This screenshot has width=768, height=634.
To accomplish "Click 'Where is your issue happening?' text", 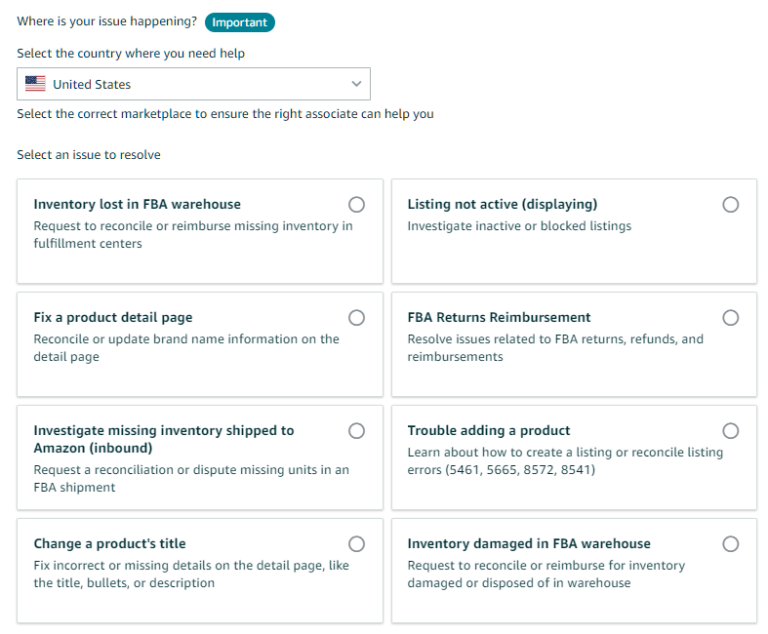I will click(x=107, y=22).
